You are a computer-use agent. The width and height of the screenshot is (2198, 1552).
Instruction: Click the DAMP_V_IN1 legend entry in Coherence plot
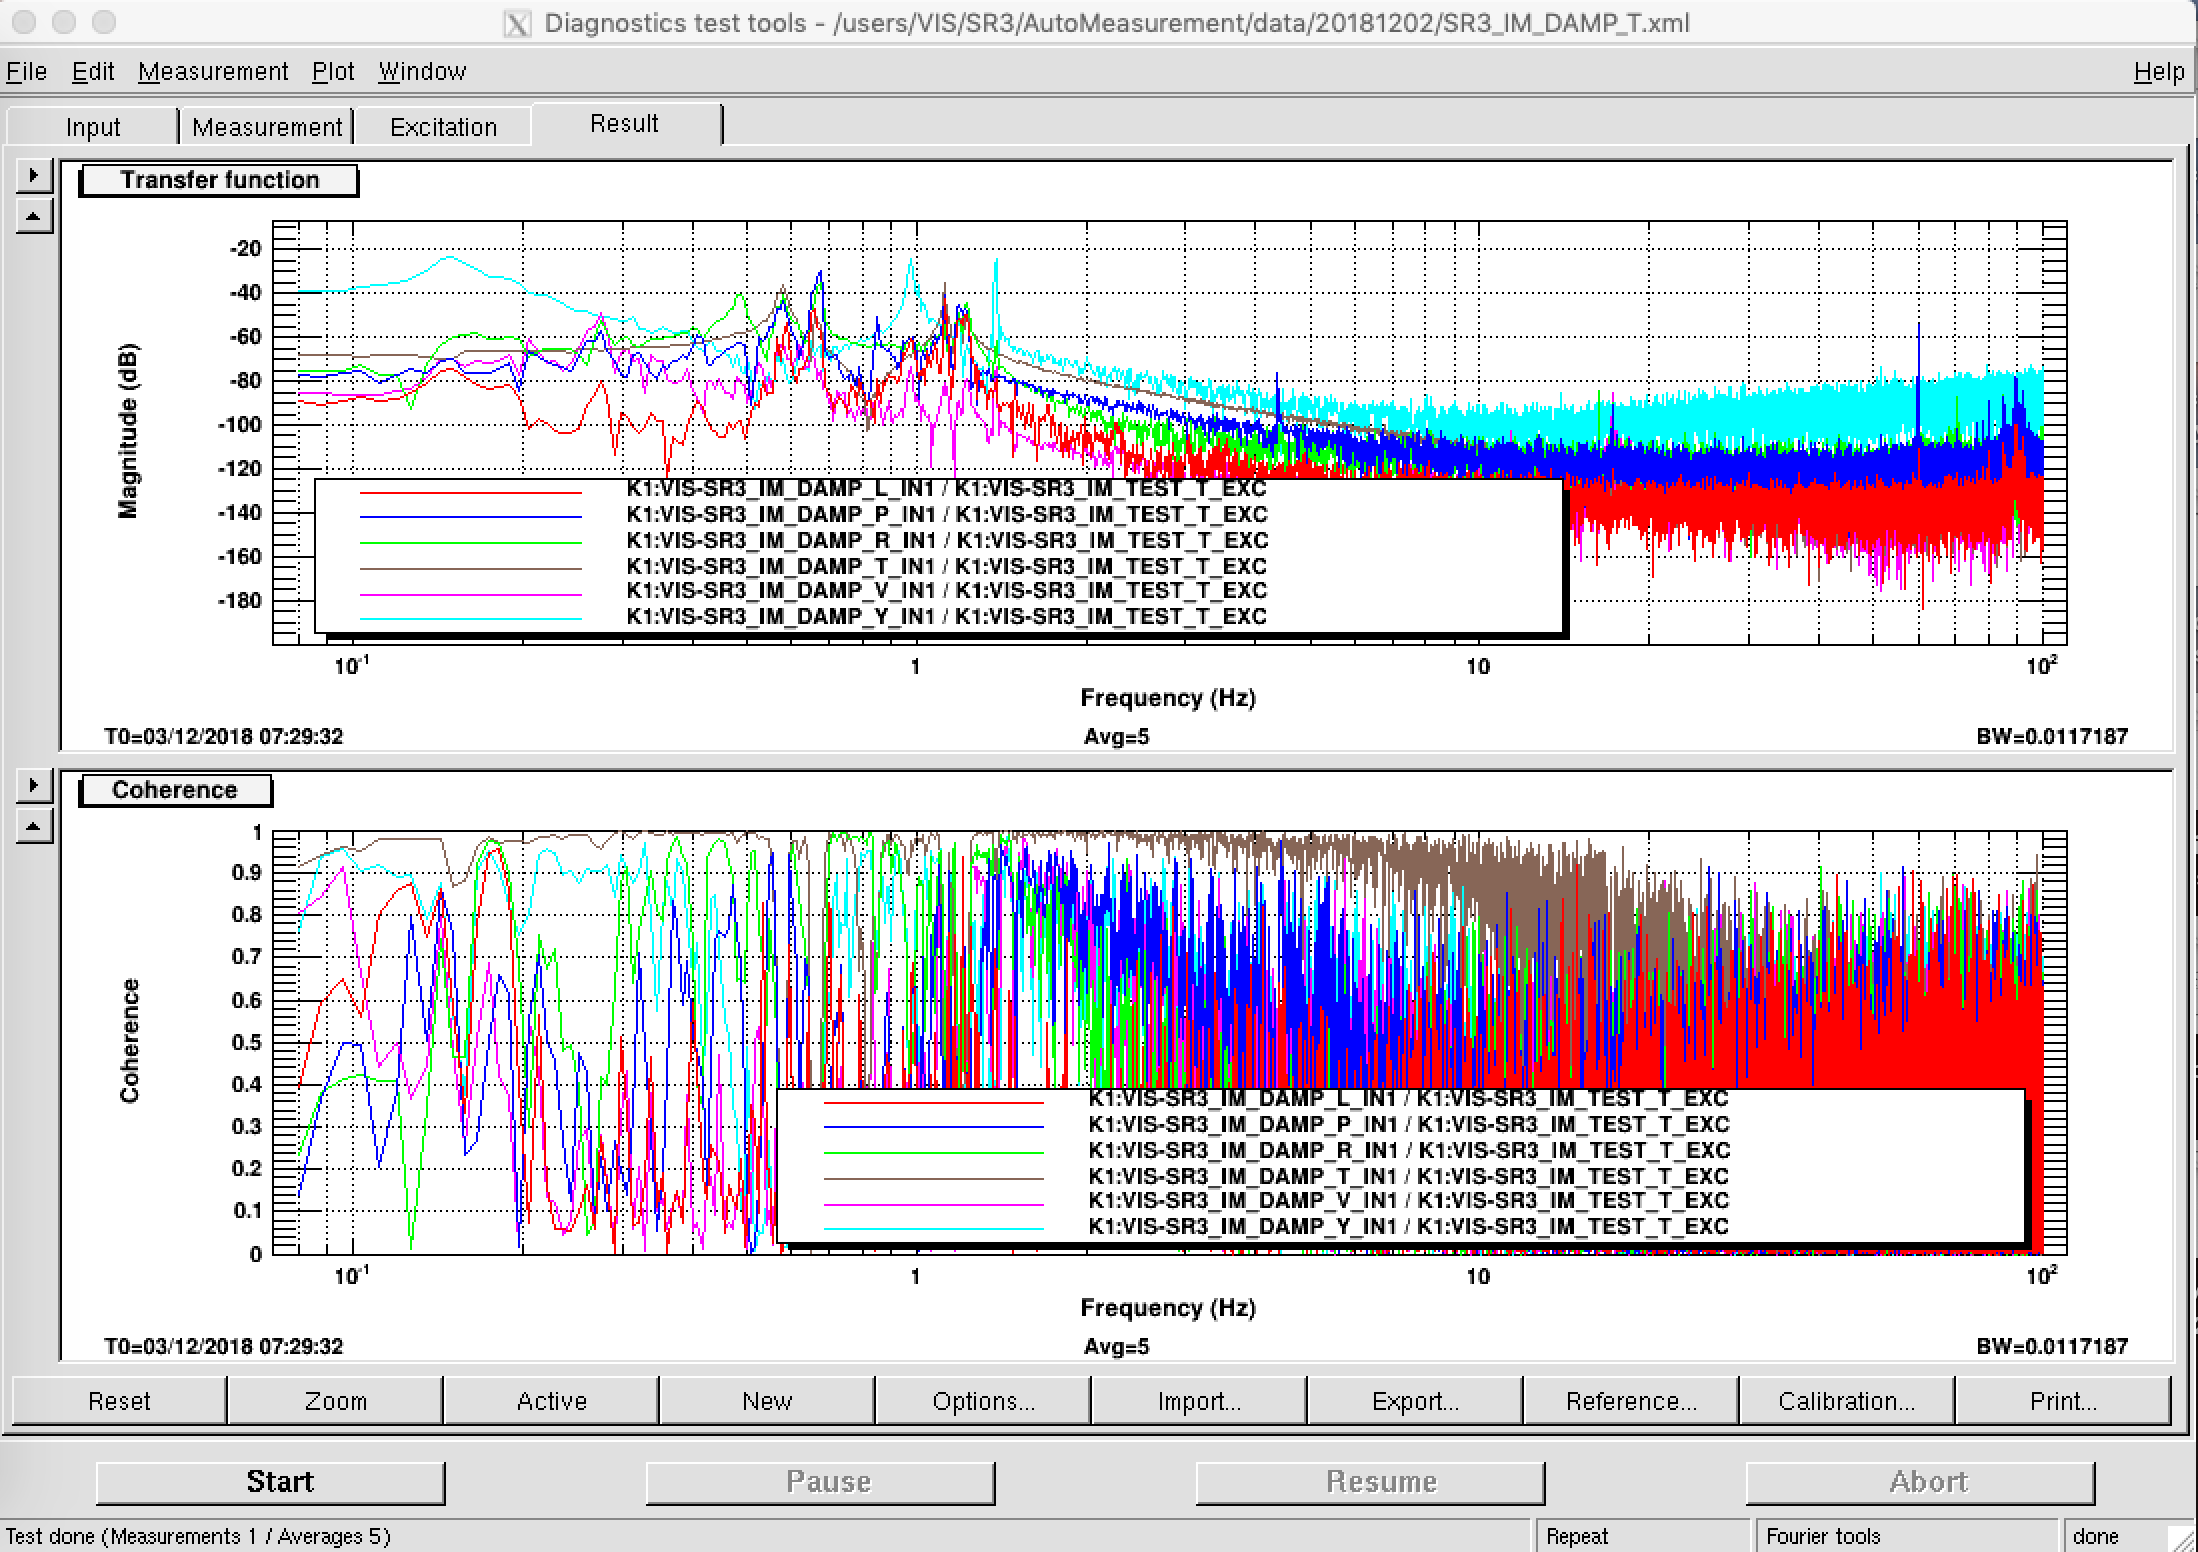[x=1408, y=1200]
